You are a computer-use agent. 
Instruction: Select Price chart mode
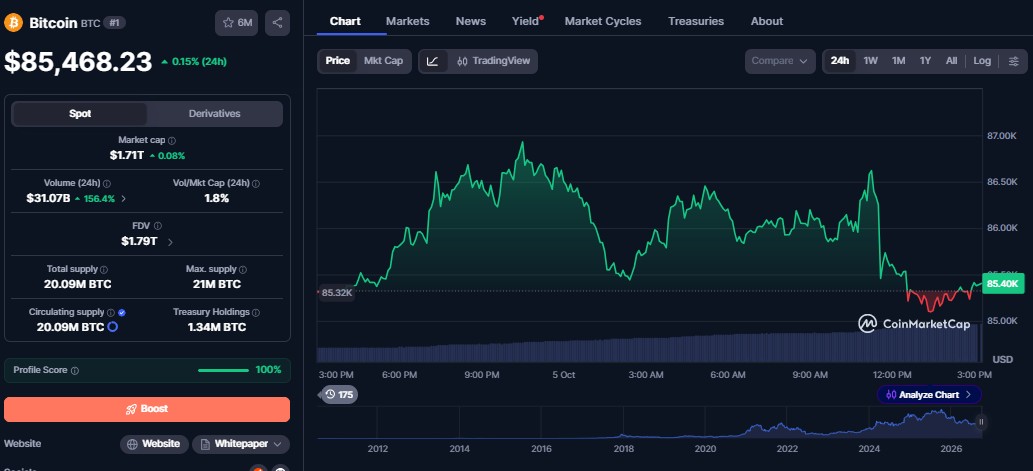338,61
